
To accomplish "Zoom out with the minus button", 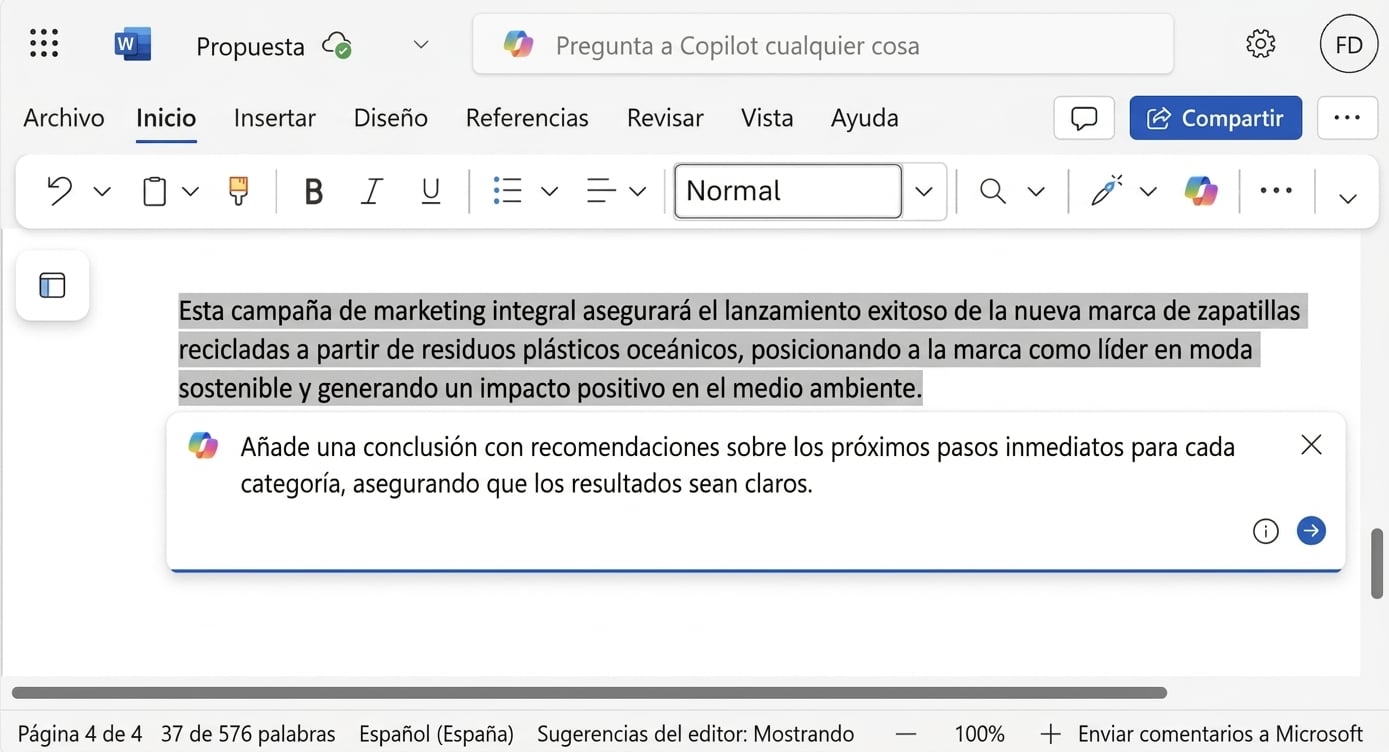I will [x=906, y=734].
